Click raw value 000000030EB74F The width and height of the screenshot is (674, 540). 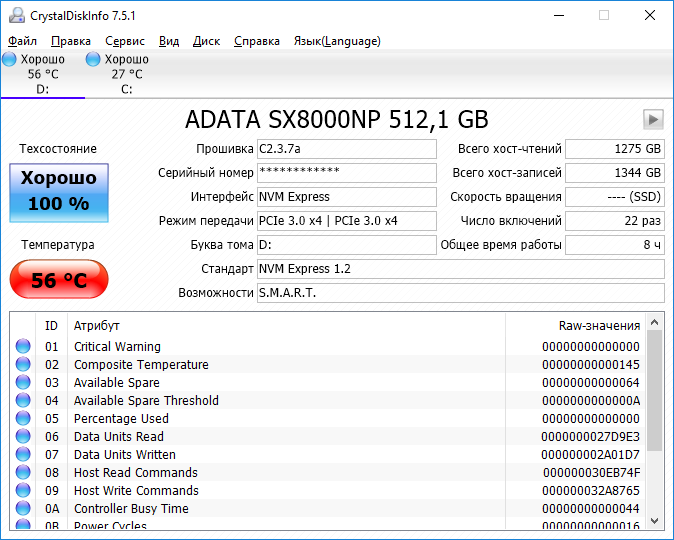click(x=592, y=472)
